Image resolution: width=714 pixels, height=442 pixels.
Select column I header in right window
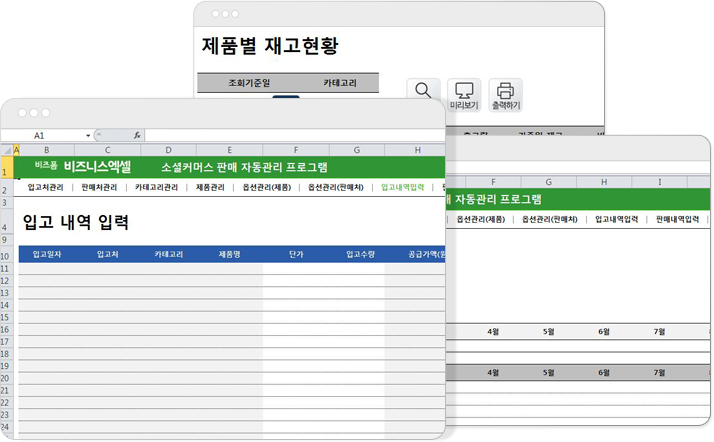coord(659,182)
